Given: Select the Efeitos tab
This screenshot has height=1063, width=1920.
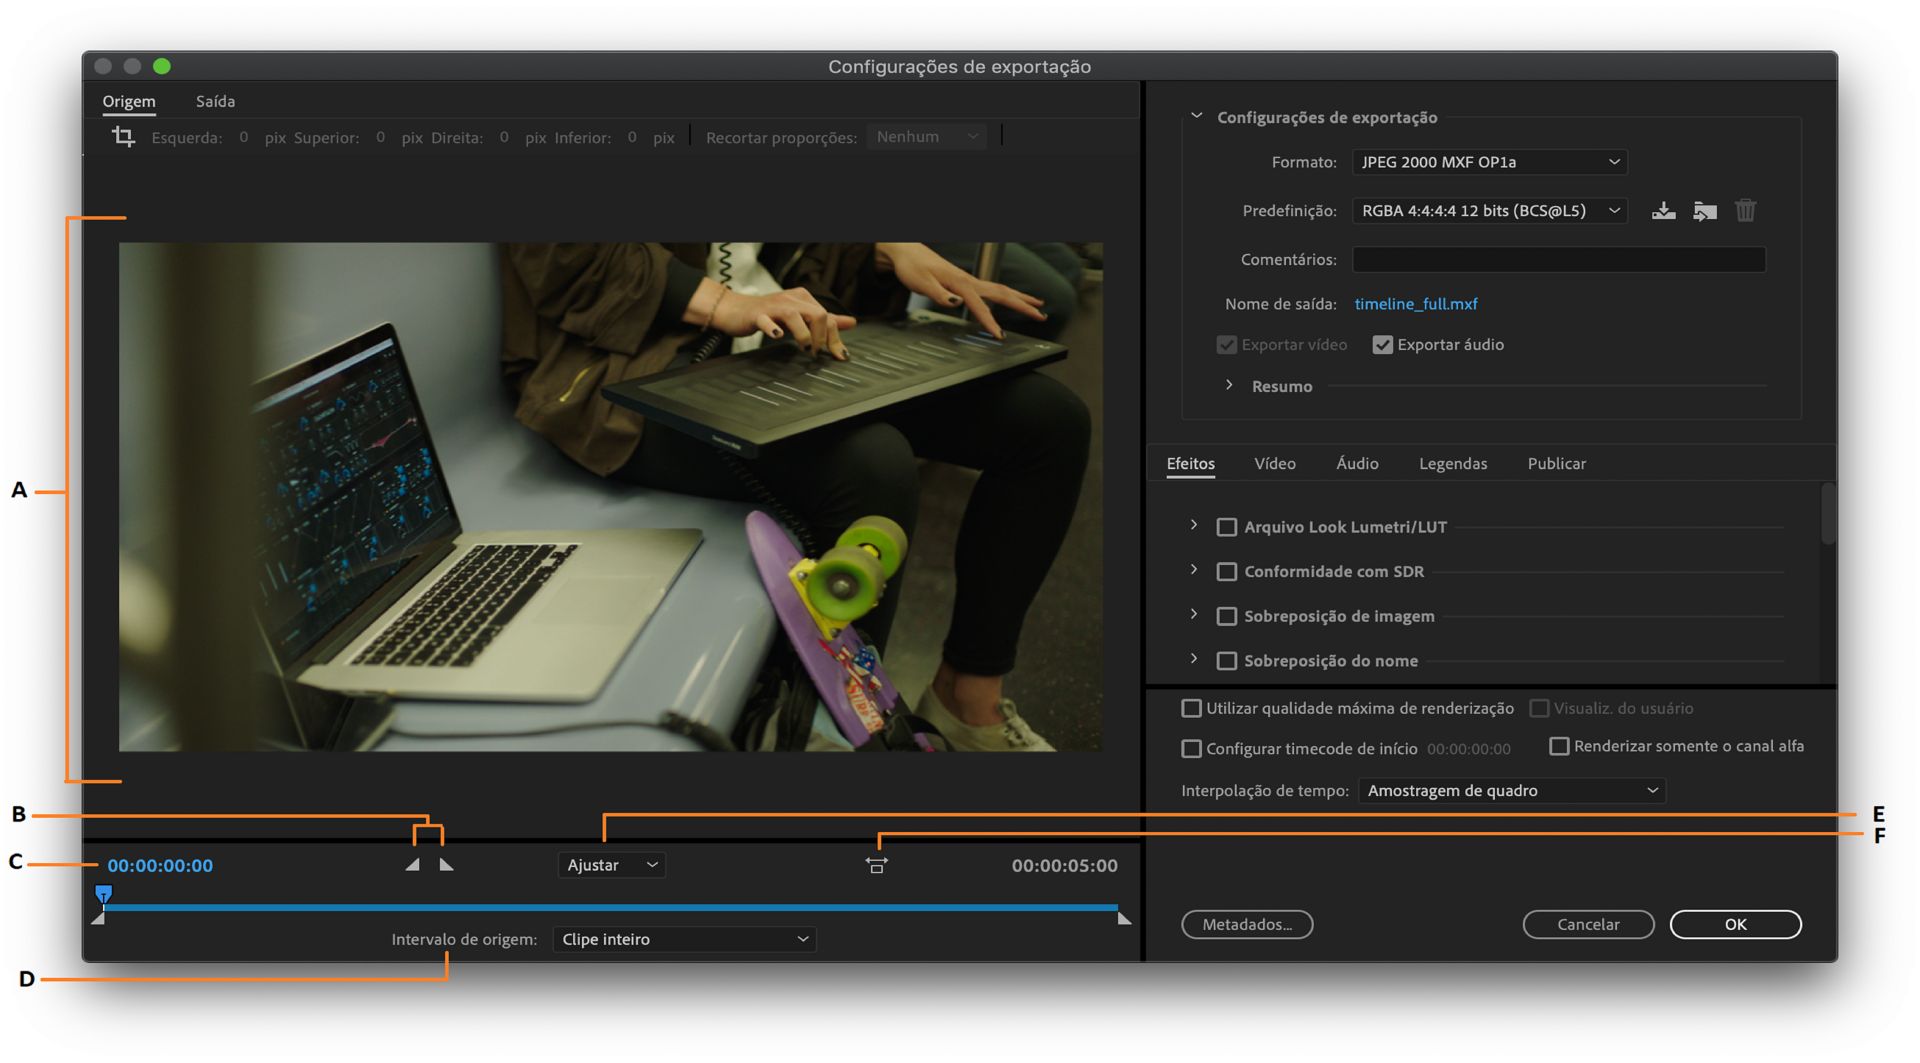Looking at the screenshot, I should (x=1190, y=463).
